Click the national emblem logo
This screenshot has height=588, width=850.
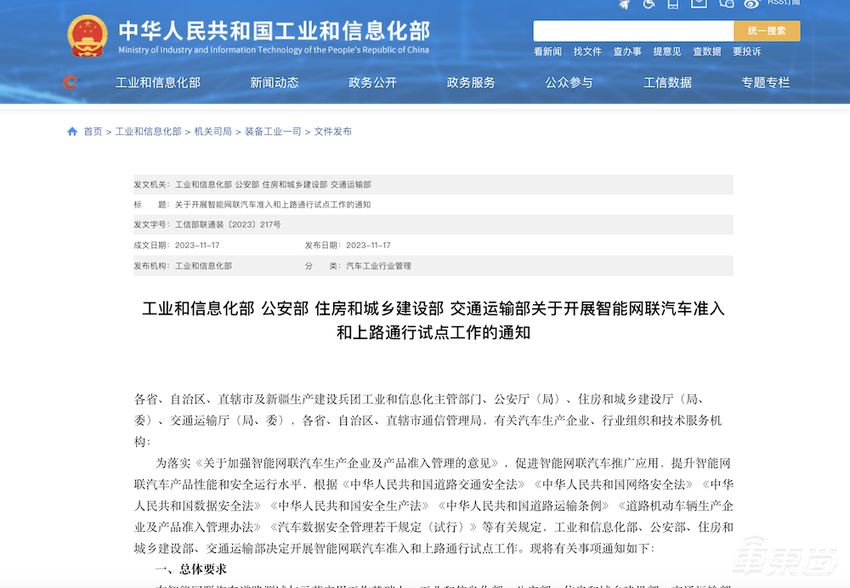point(87,34)
